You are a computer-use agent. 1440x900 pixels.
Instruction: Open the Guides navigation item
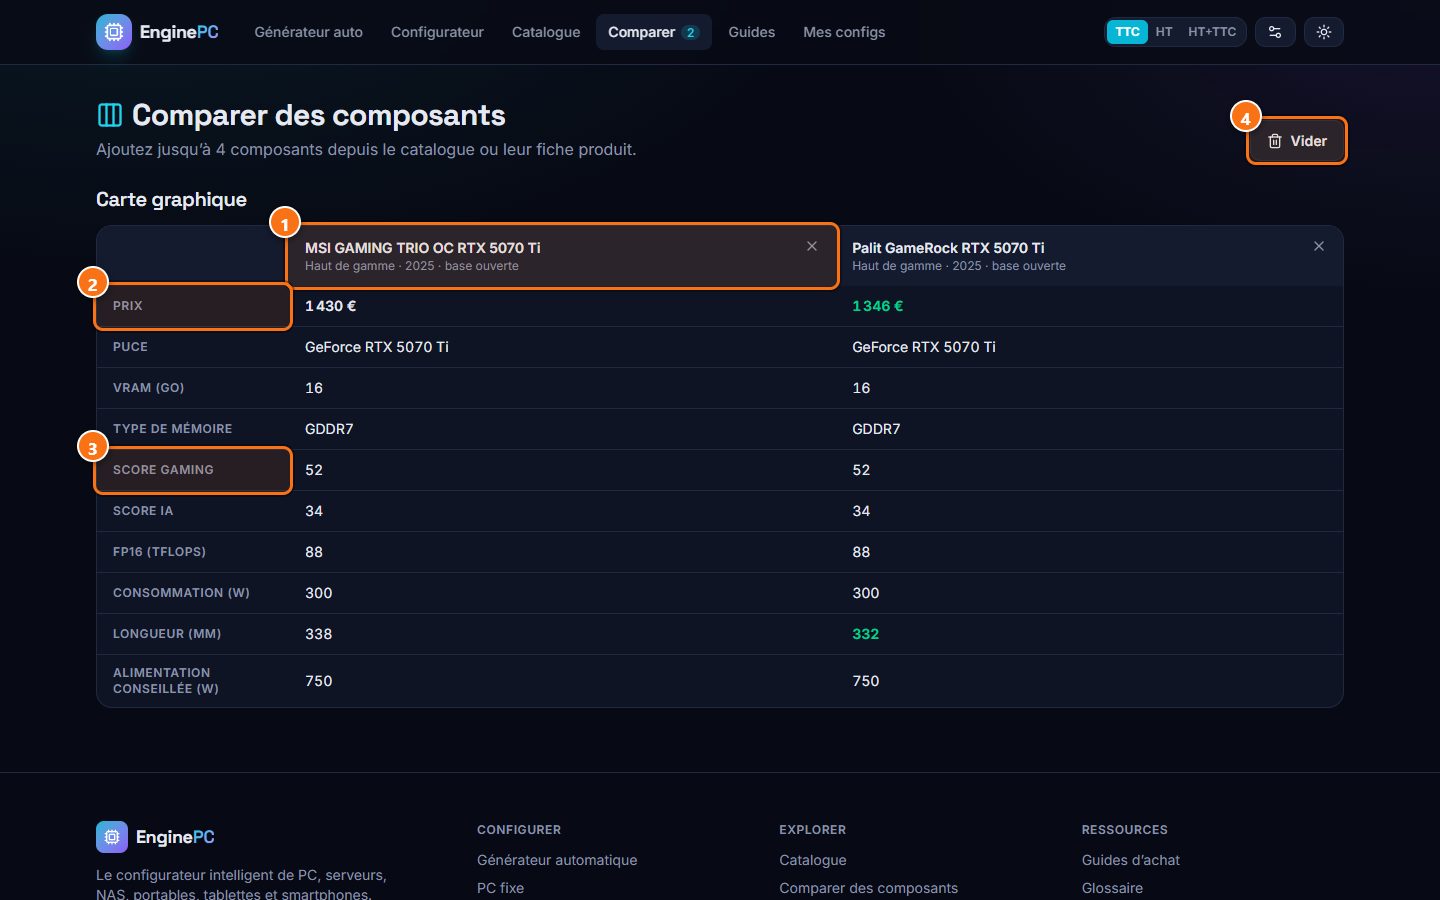[752, 32]
